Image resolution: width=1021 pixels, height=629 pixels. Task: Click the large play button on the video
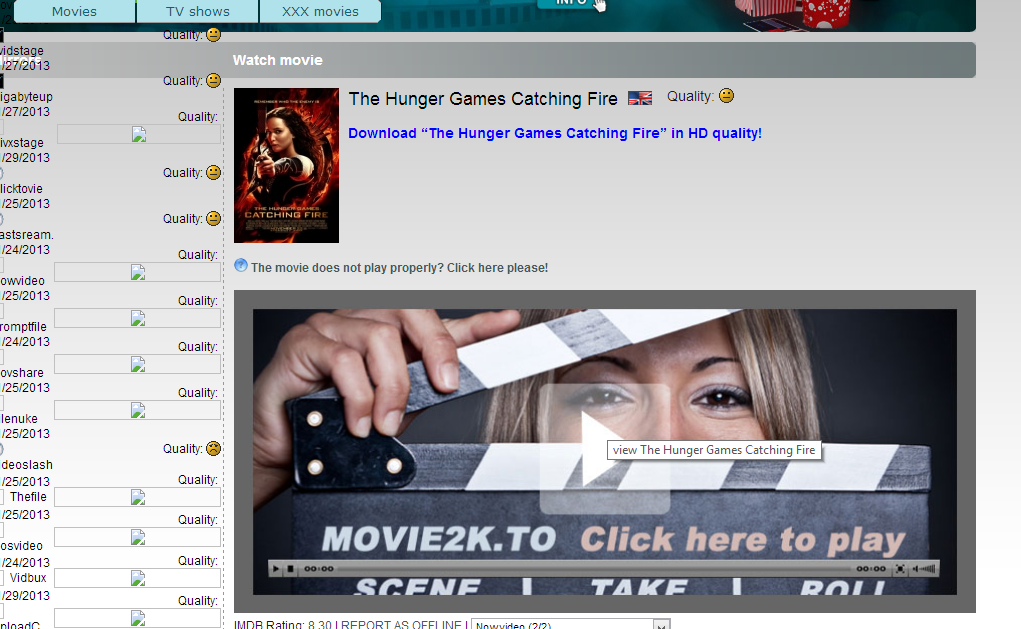[x=604, y=449]
